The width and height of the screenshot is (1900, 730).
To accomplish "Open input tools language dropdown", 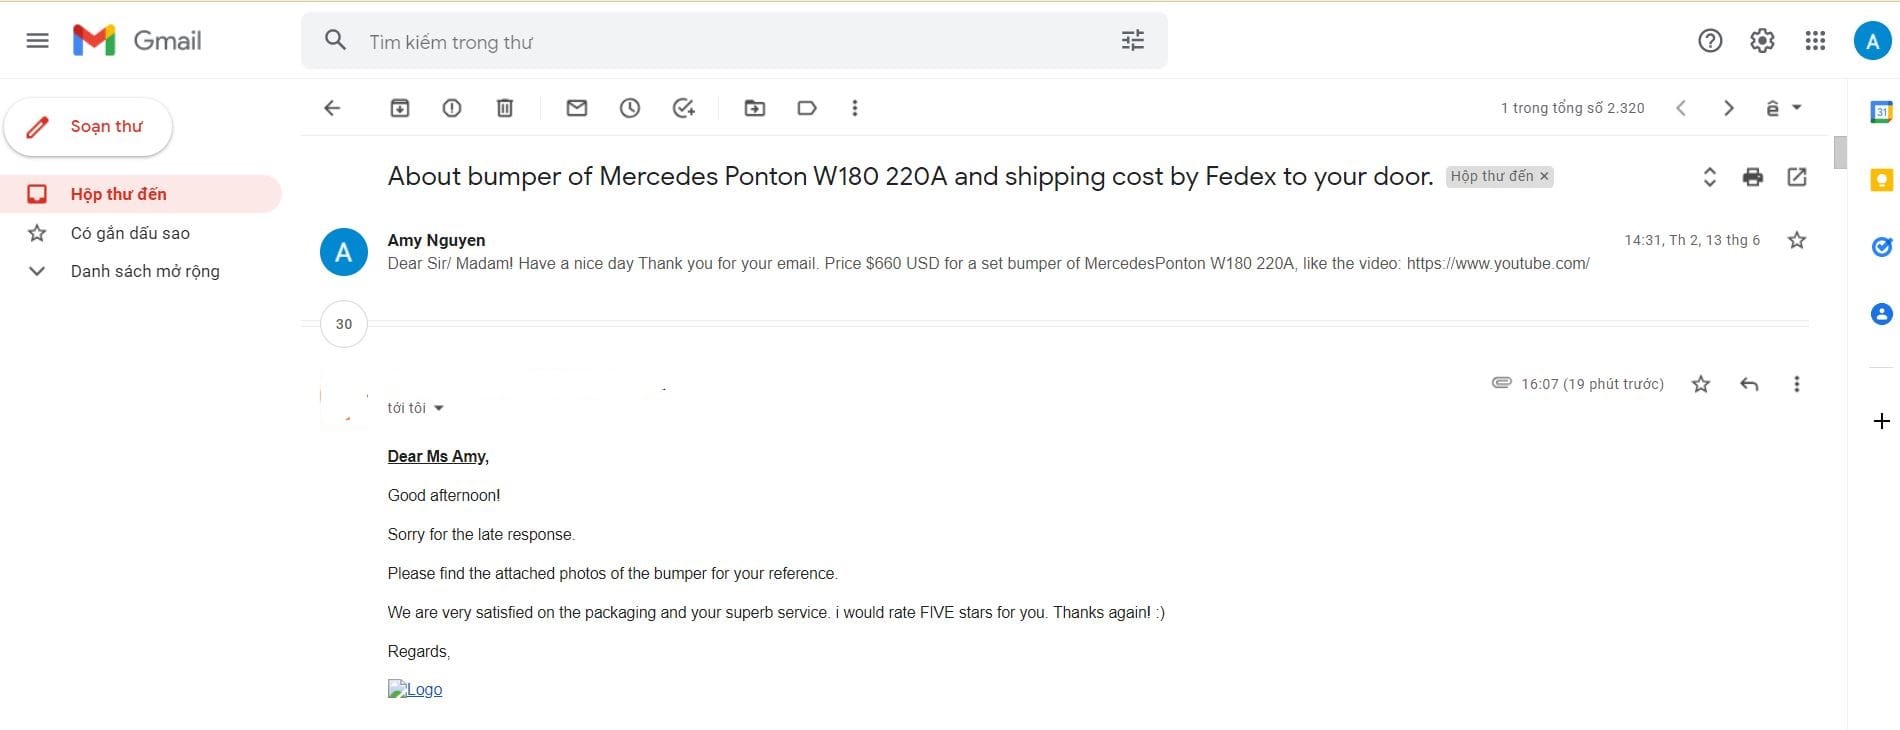I will (x=1797, y=108).
